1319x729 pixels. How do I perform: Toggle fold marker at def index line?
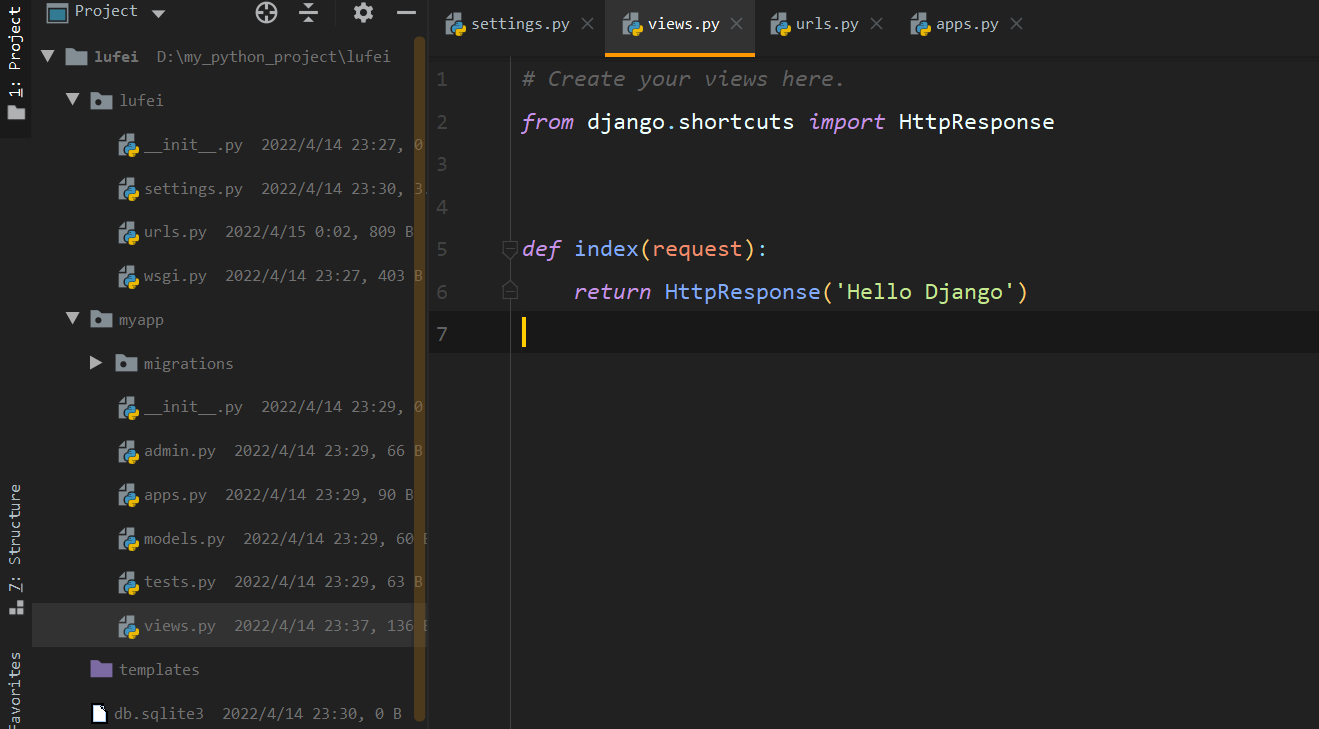coord(510,249)
